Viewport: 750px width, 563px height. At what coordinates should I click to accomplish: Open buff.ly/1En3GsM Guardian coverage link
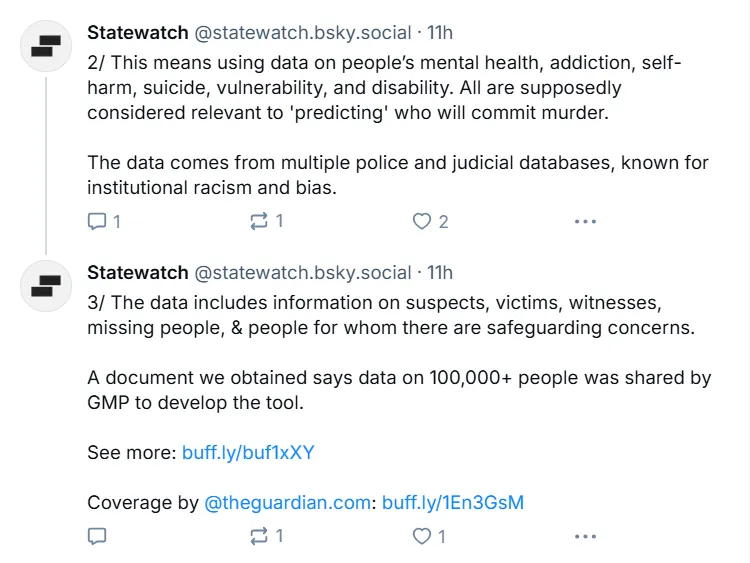pyautogui.click(x=453, y=503)
